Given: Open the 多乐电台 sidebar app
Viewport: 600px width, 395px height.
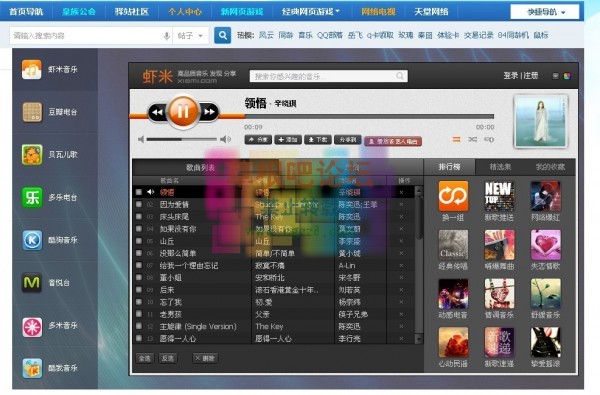Looking at the screenshot, I should tap(50, 198).
